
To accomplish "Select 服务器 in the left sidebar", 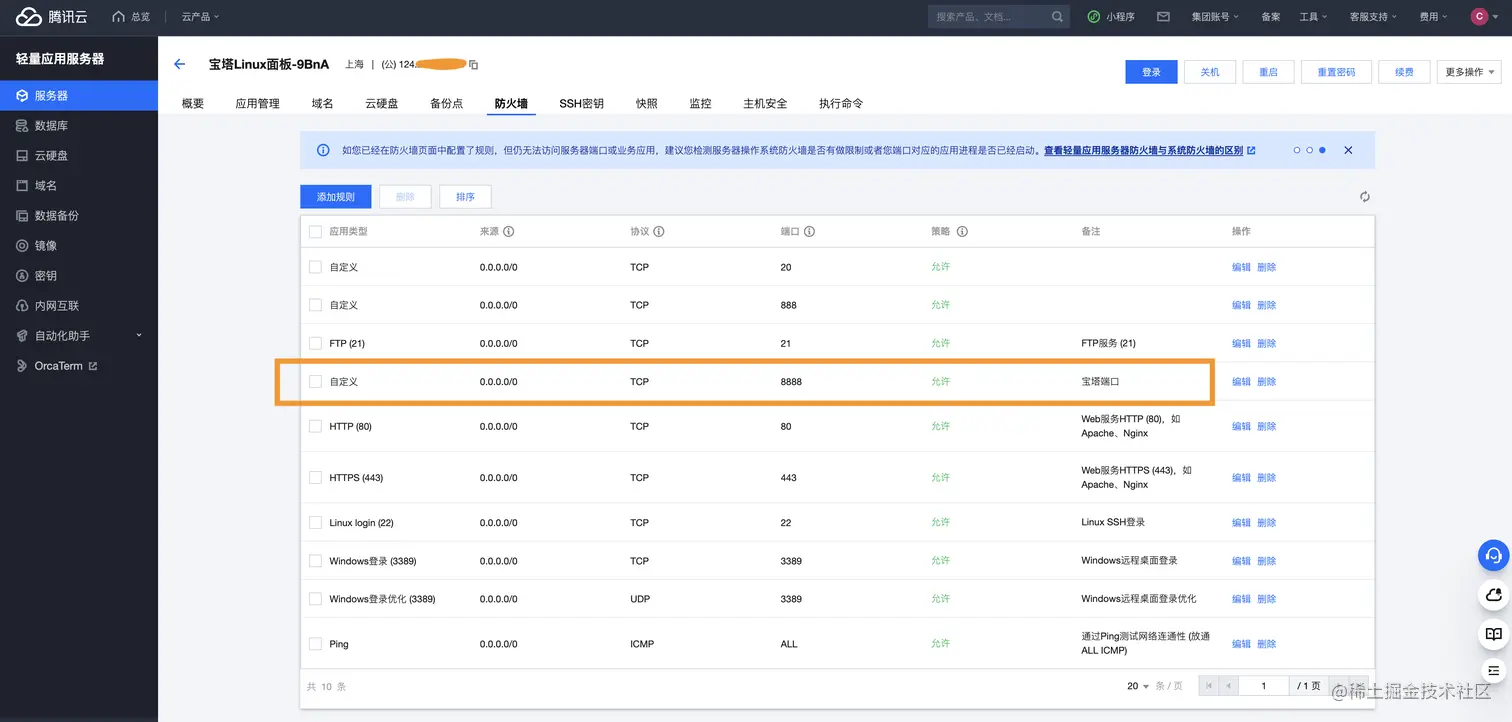I will pyautogui.click(x=79, y=96).
